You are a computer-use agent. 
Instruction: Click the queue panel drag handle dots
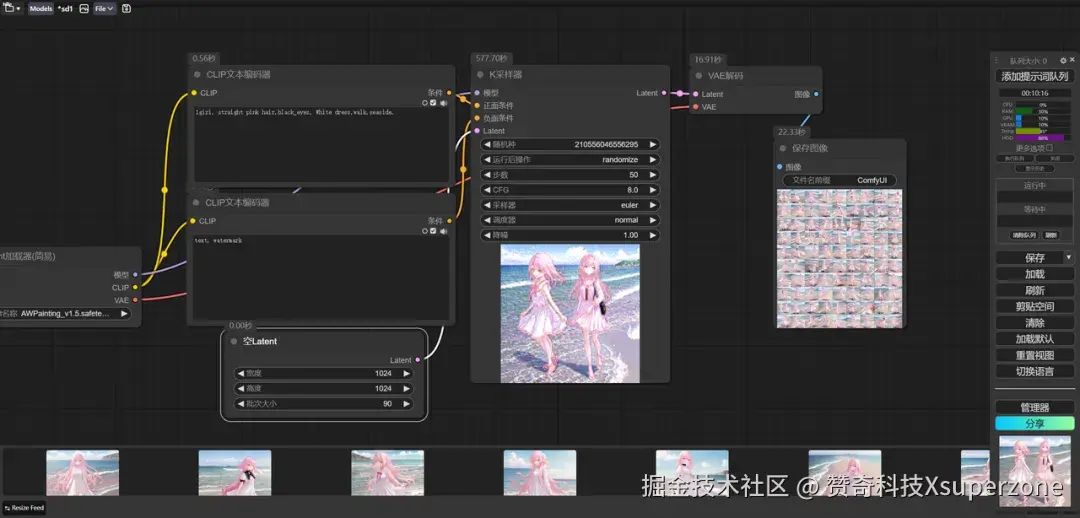[997, 61]
